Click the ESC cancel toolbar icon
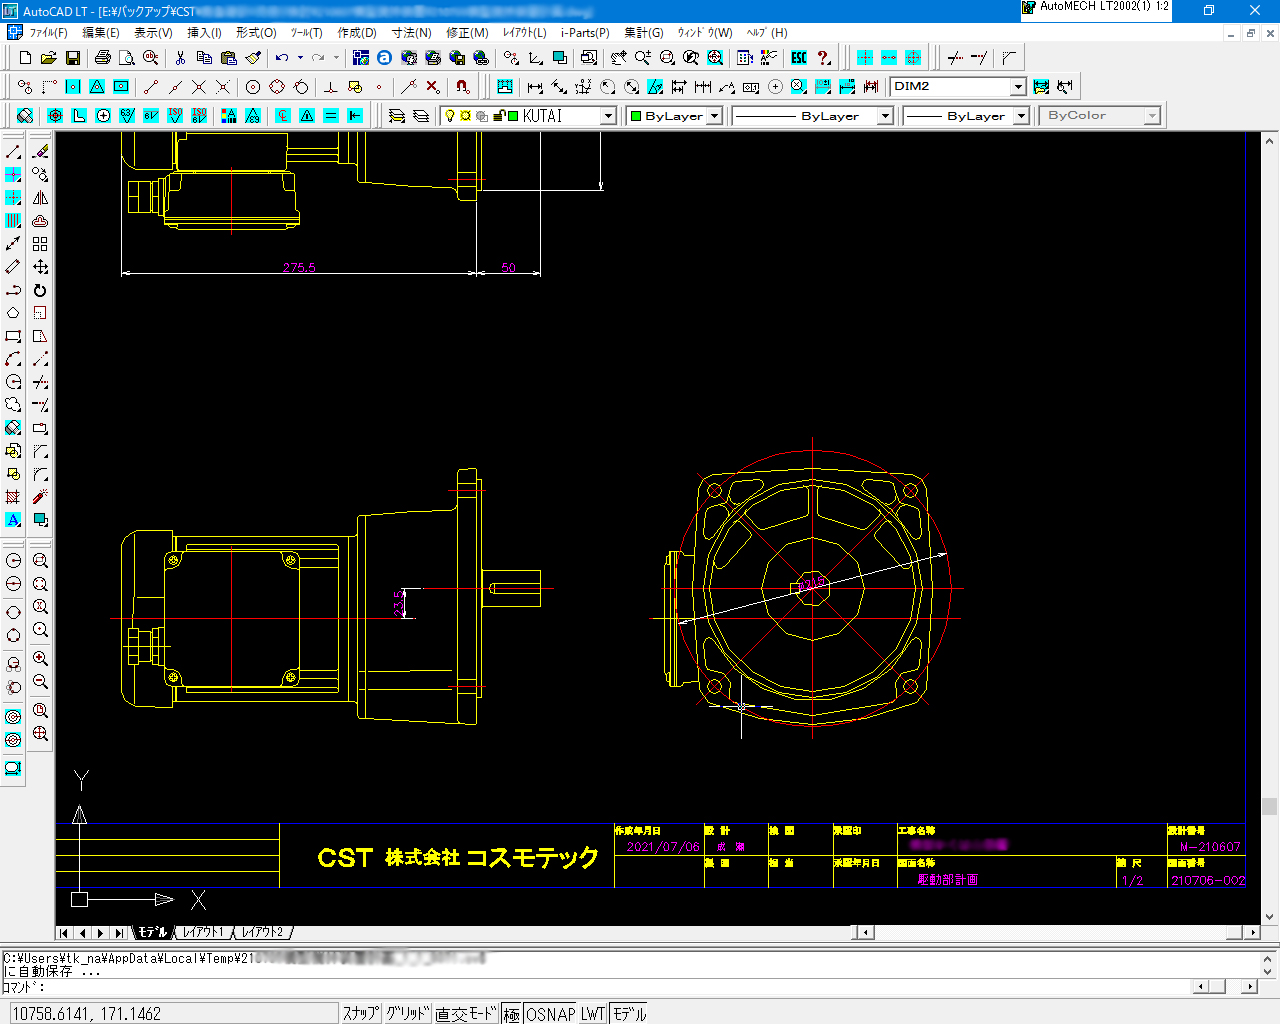Viewport: 1280px width, 1024px height. (799, 58)
